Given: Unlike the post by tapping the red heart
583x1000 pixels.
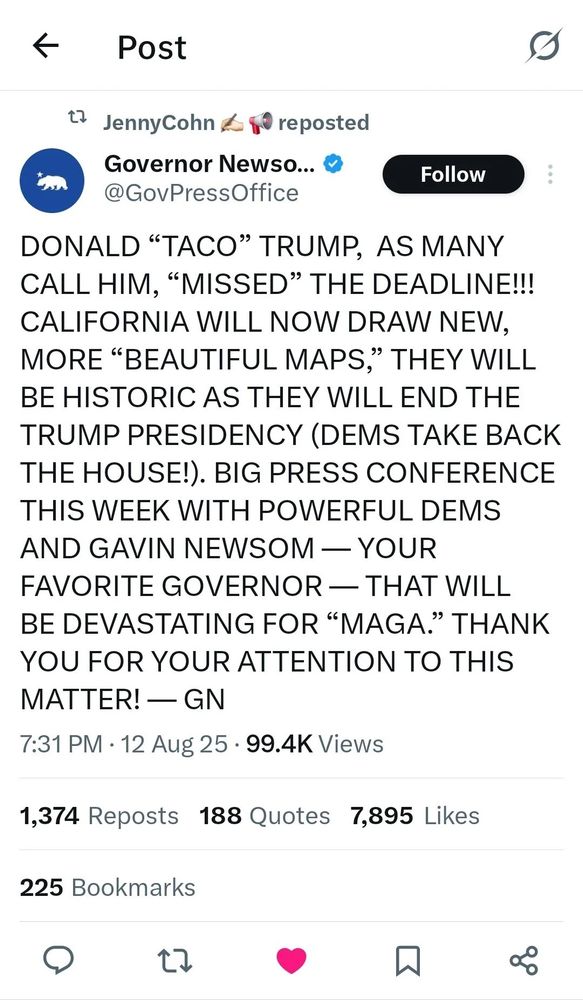Looking at the screenshot, I should [290, 960].
